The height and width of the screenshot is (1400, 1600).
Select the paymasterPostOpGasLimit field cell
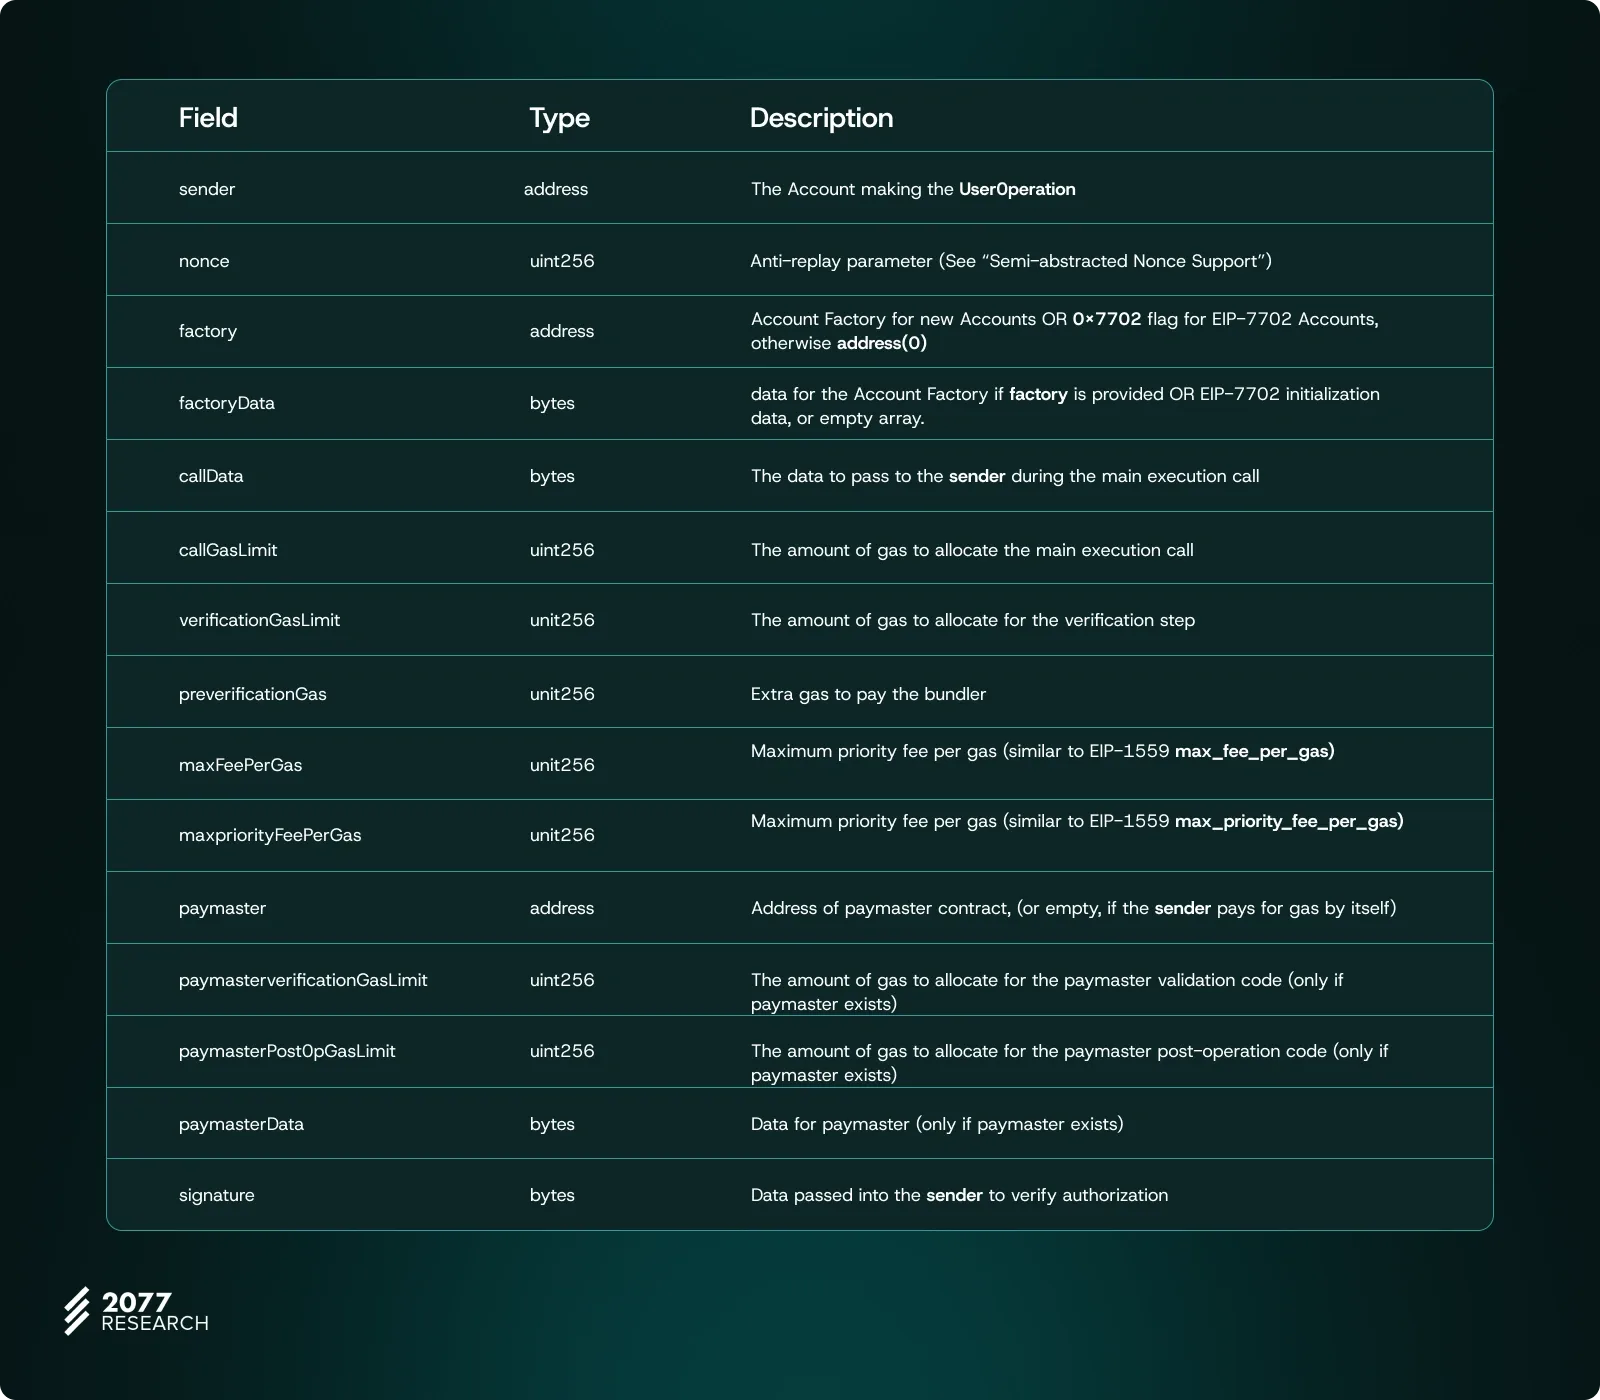point(287,1051)
